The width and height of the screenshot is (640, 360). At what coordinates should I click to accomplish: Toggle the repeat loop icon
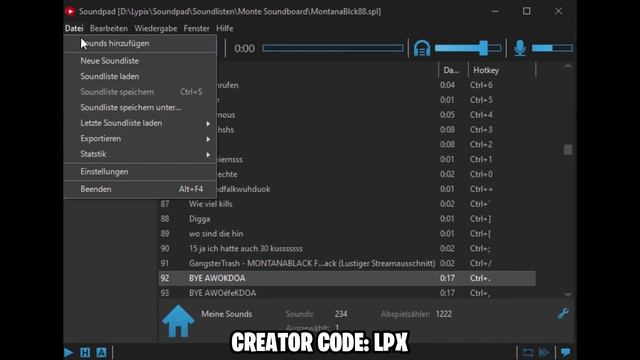pos(528,353)
